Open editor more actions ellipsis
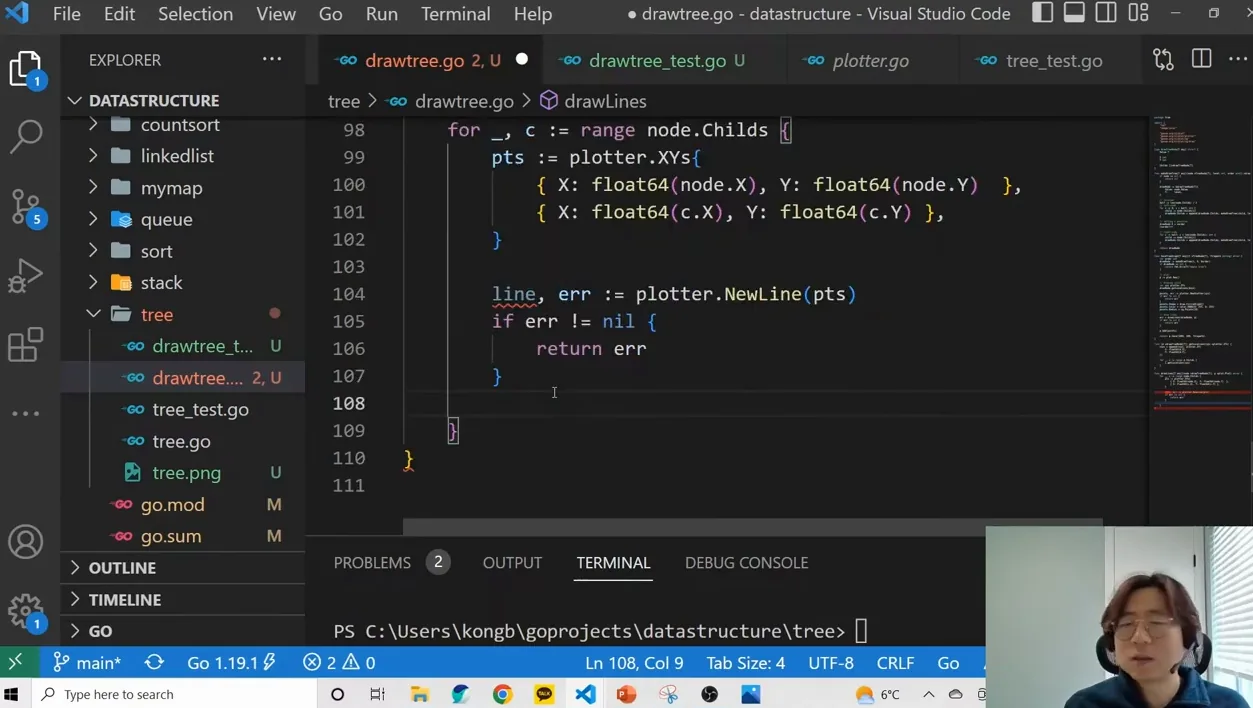The image size is (1253, 708). point(1238,60)
